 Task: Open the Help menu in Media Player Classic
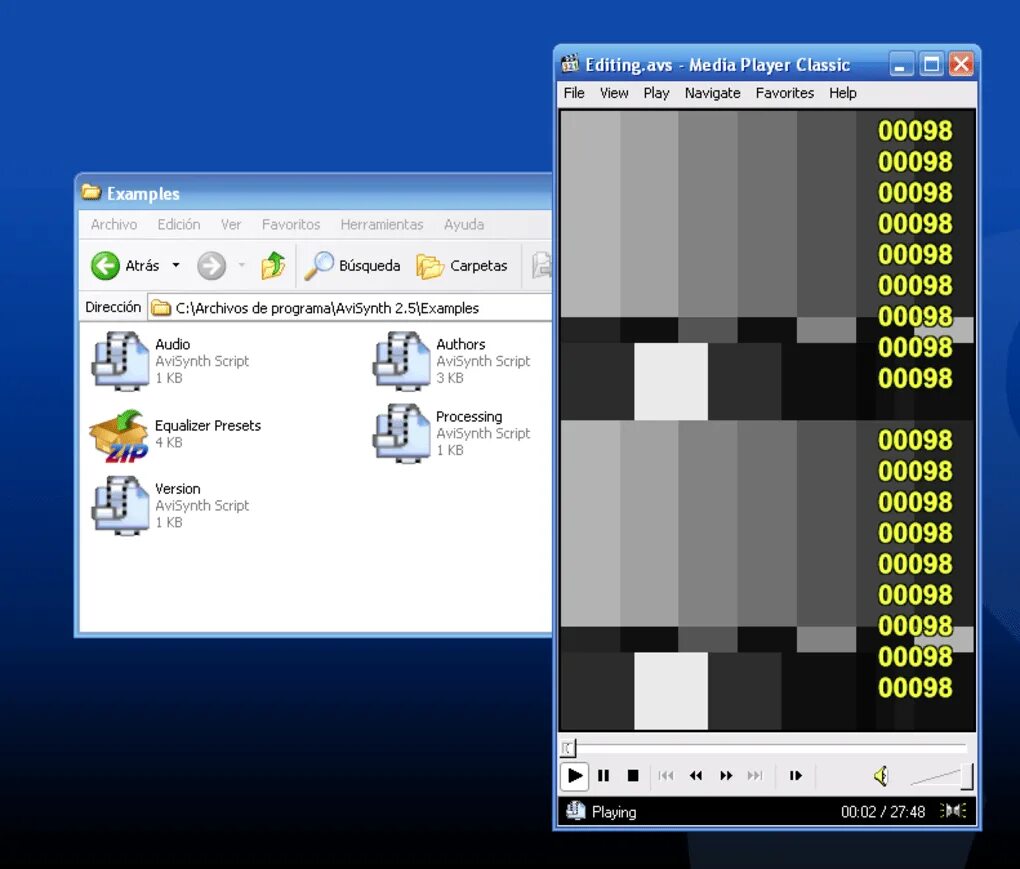coord(842,93)
